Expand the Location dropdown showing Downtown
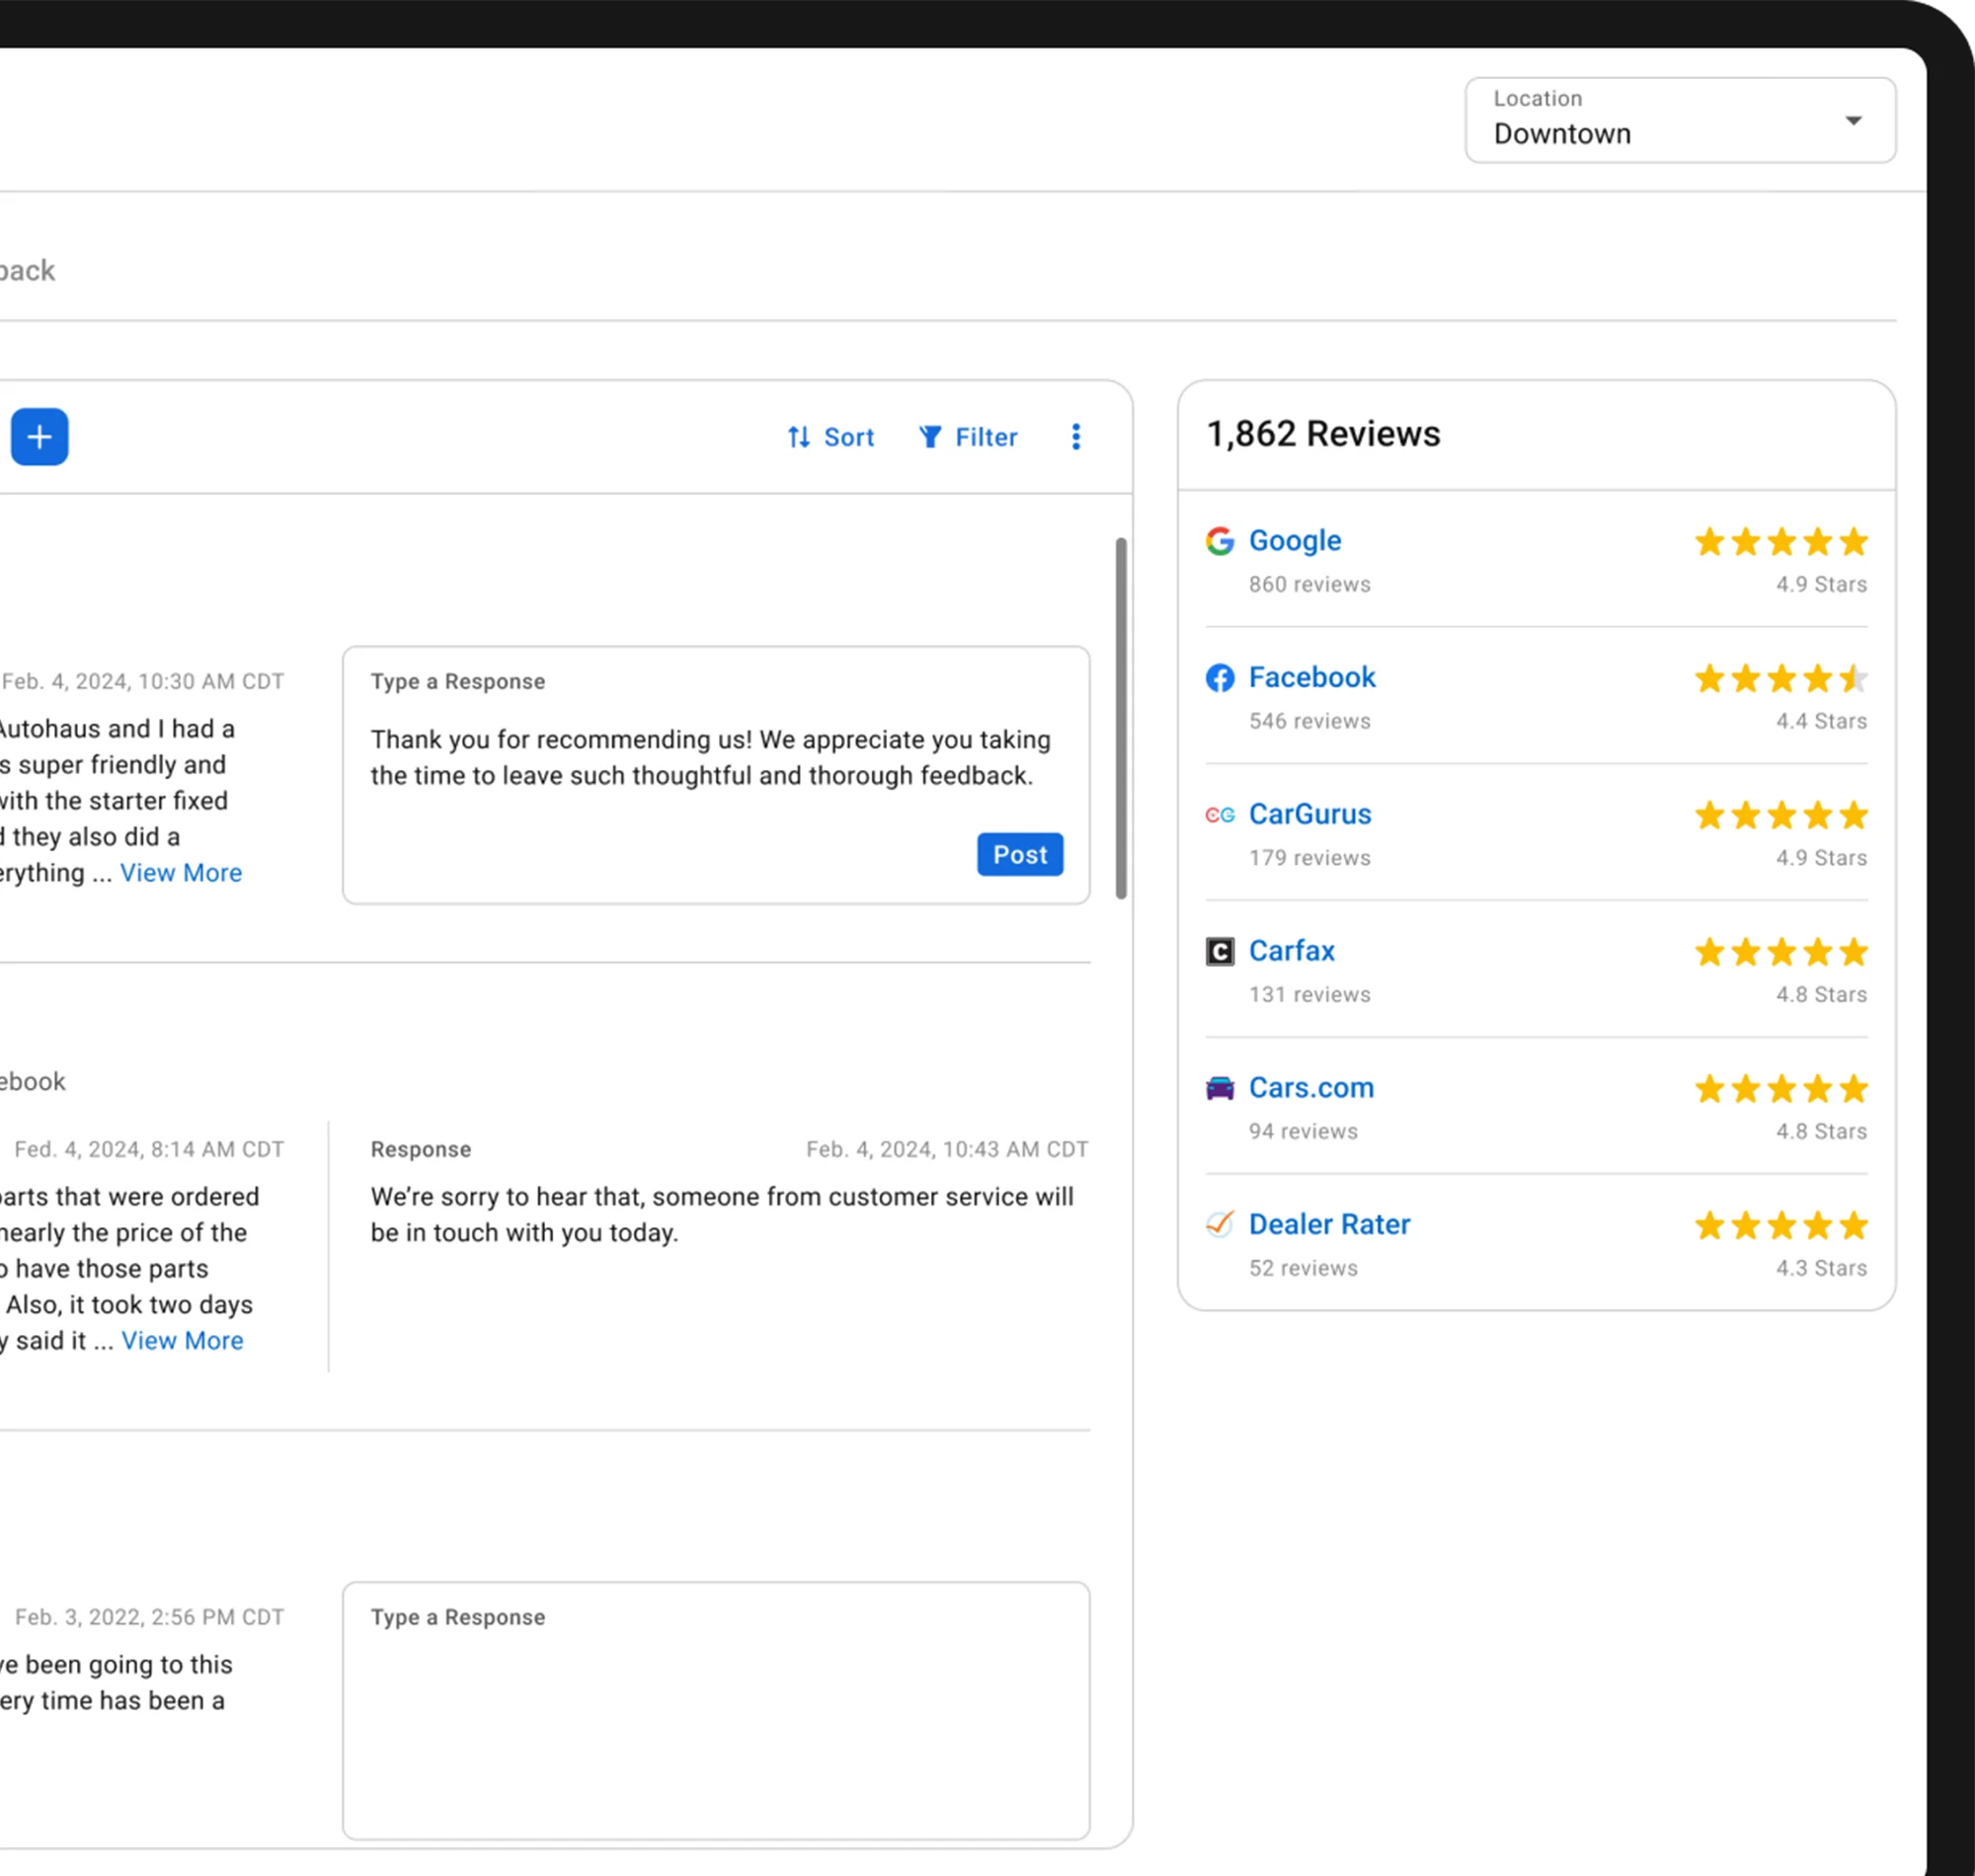The width and height of the screenshot is (1975, 1876). [1854, 120]
